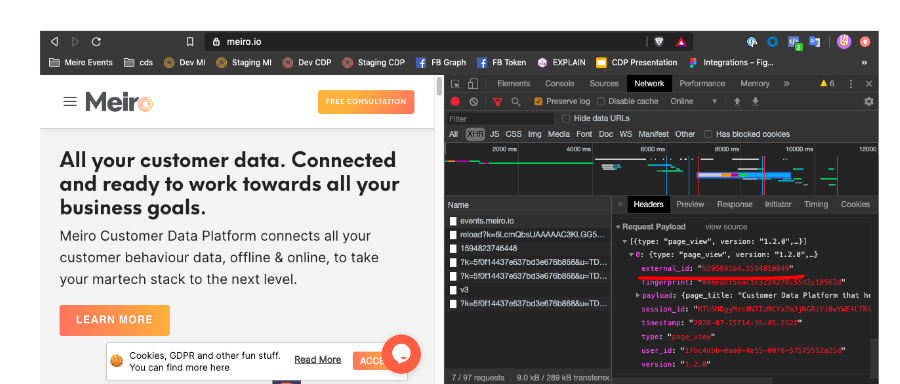The width and height of the screenshot is (900, 384).
Task: Open network settings with the gear icon
Action: [x=869, y=102]
